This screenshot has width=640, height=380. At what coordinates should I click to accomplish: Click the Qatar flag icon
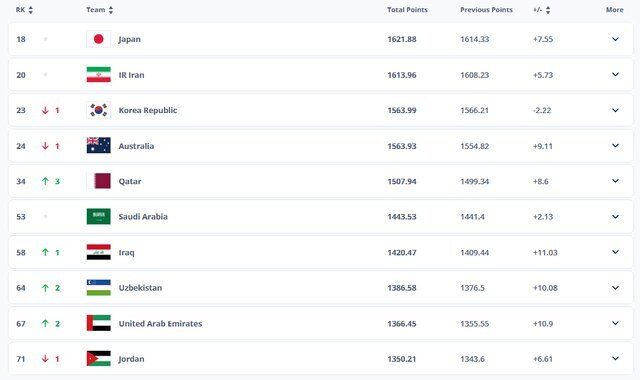click(98, 181)
